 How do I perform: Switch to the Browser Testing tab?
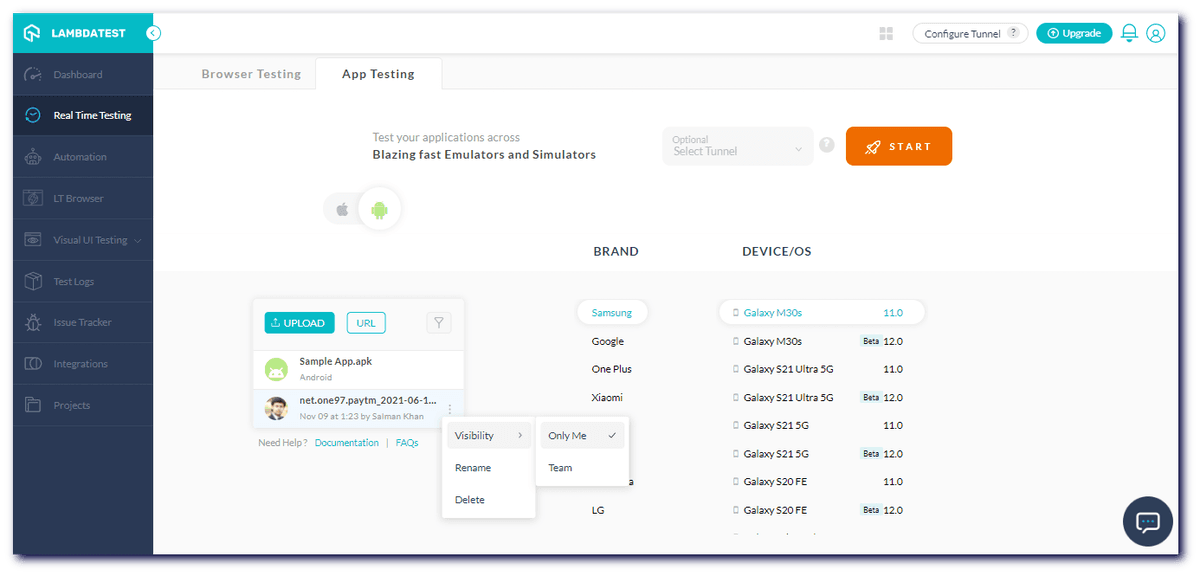tap(251, 74)
